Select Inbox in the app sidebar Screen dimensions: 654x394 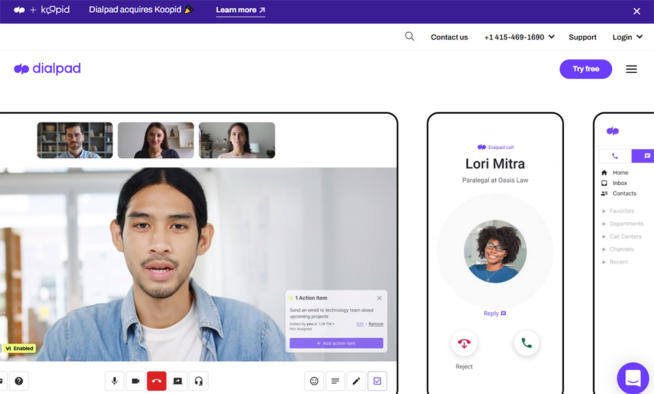pos(614,183)
